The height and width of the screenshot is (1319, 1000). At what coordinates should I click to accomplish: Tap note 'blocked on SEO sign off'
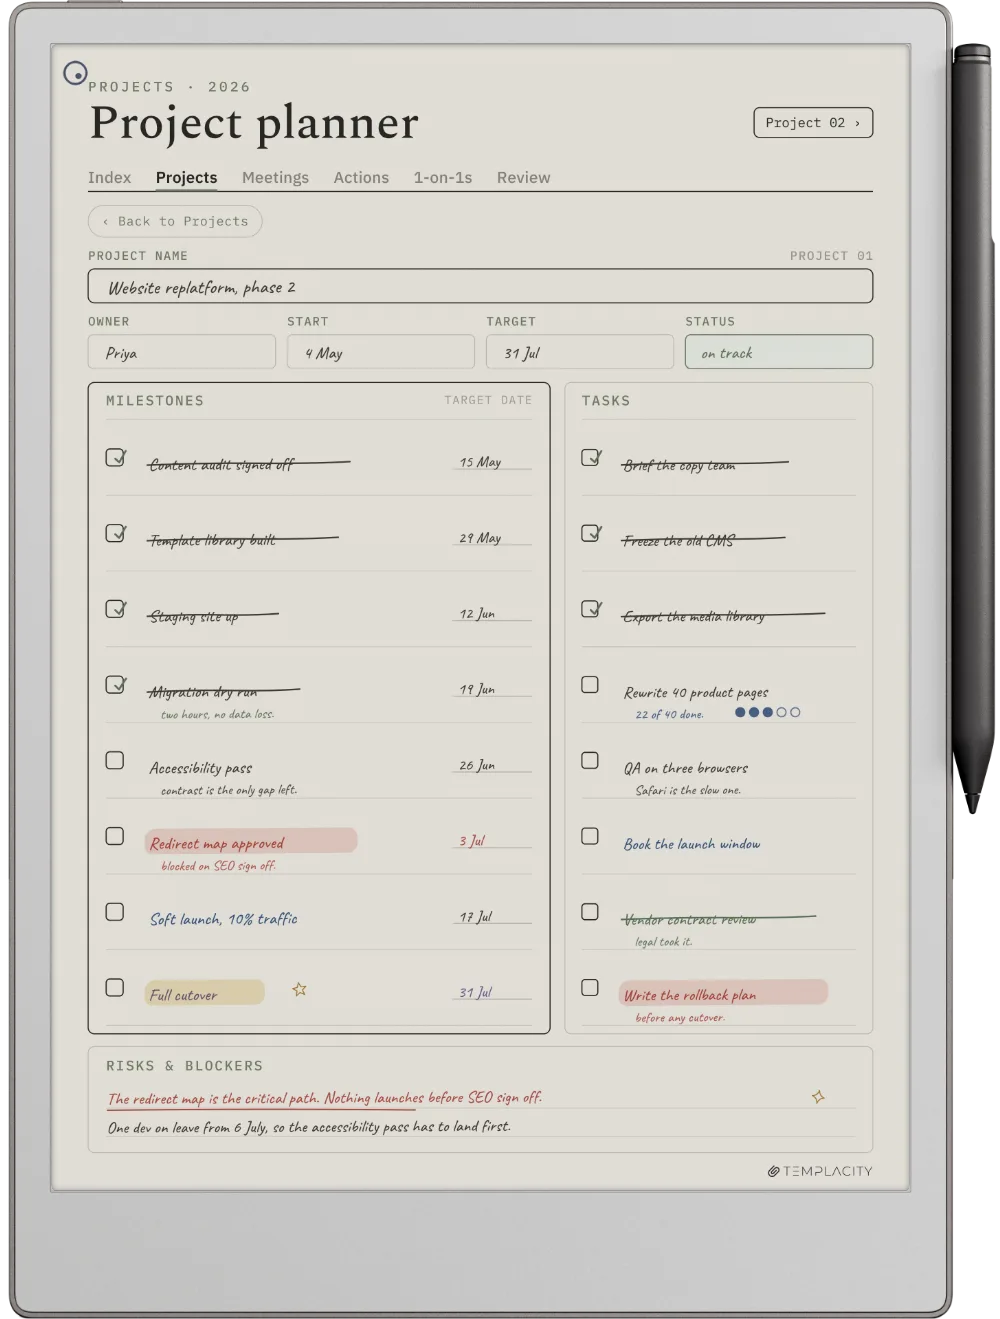point(218,866)
